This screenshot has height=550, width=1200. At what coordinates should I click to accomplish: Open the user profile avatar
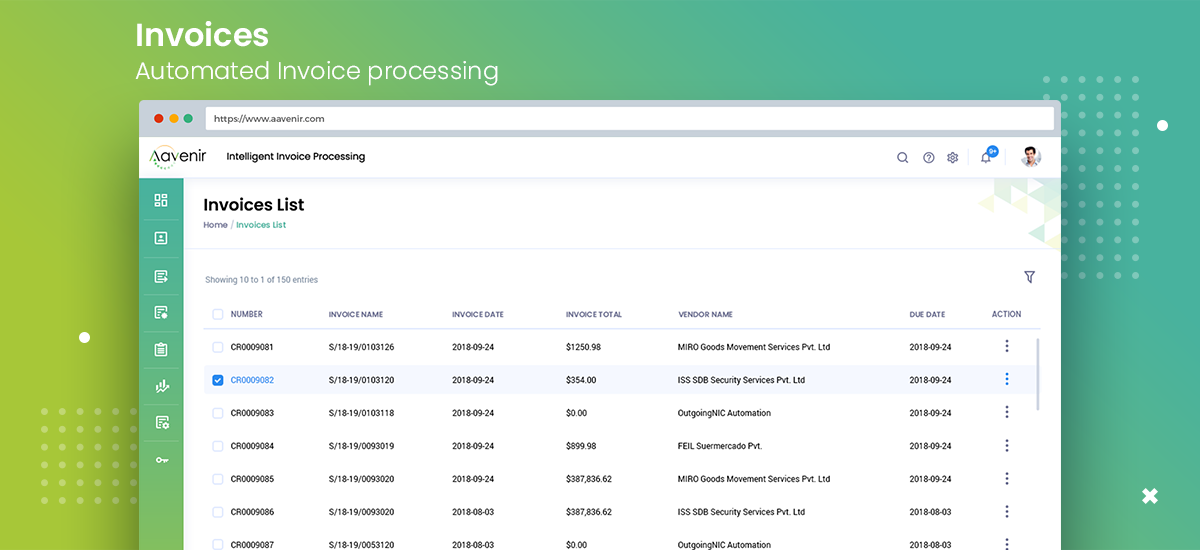1031,157
